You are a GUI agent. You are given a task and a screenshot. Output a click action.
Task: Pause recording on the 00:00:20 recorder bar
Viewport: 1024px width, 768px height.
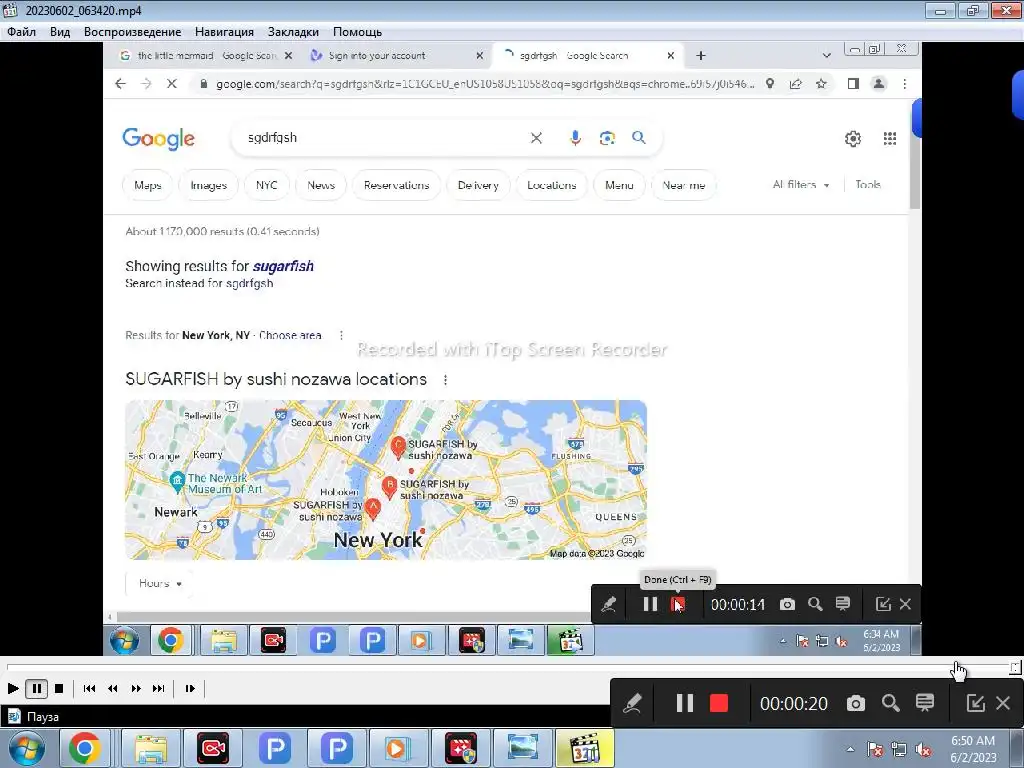point(684,703)
